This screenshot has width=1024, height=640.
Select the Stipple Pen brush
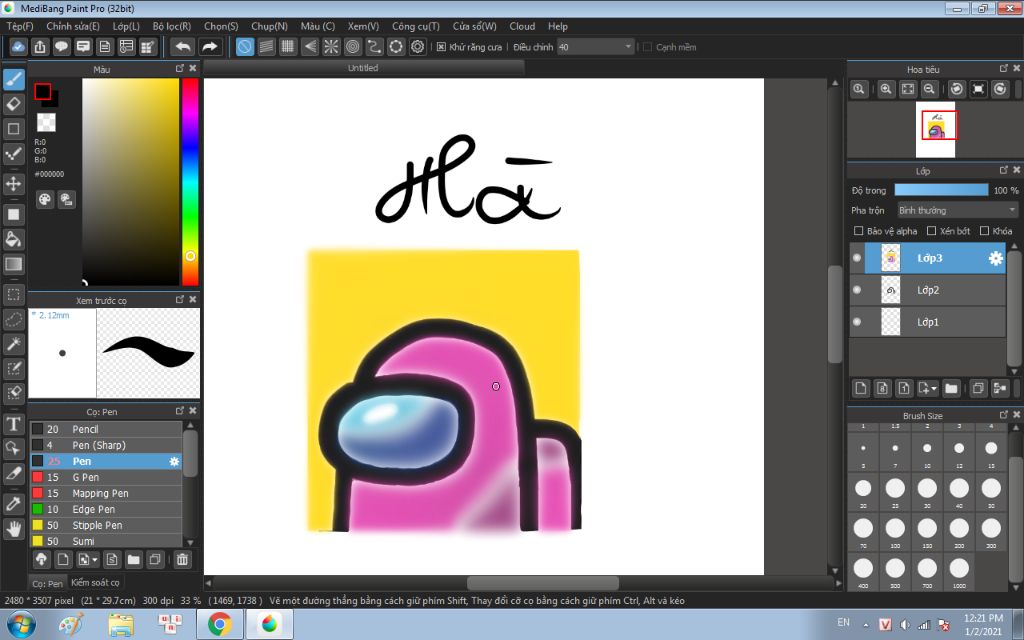click(x=106, y=525)
